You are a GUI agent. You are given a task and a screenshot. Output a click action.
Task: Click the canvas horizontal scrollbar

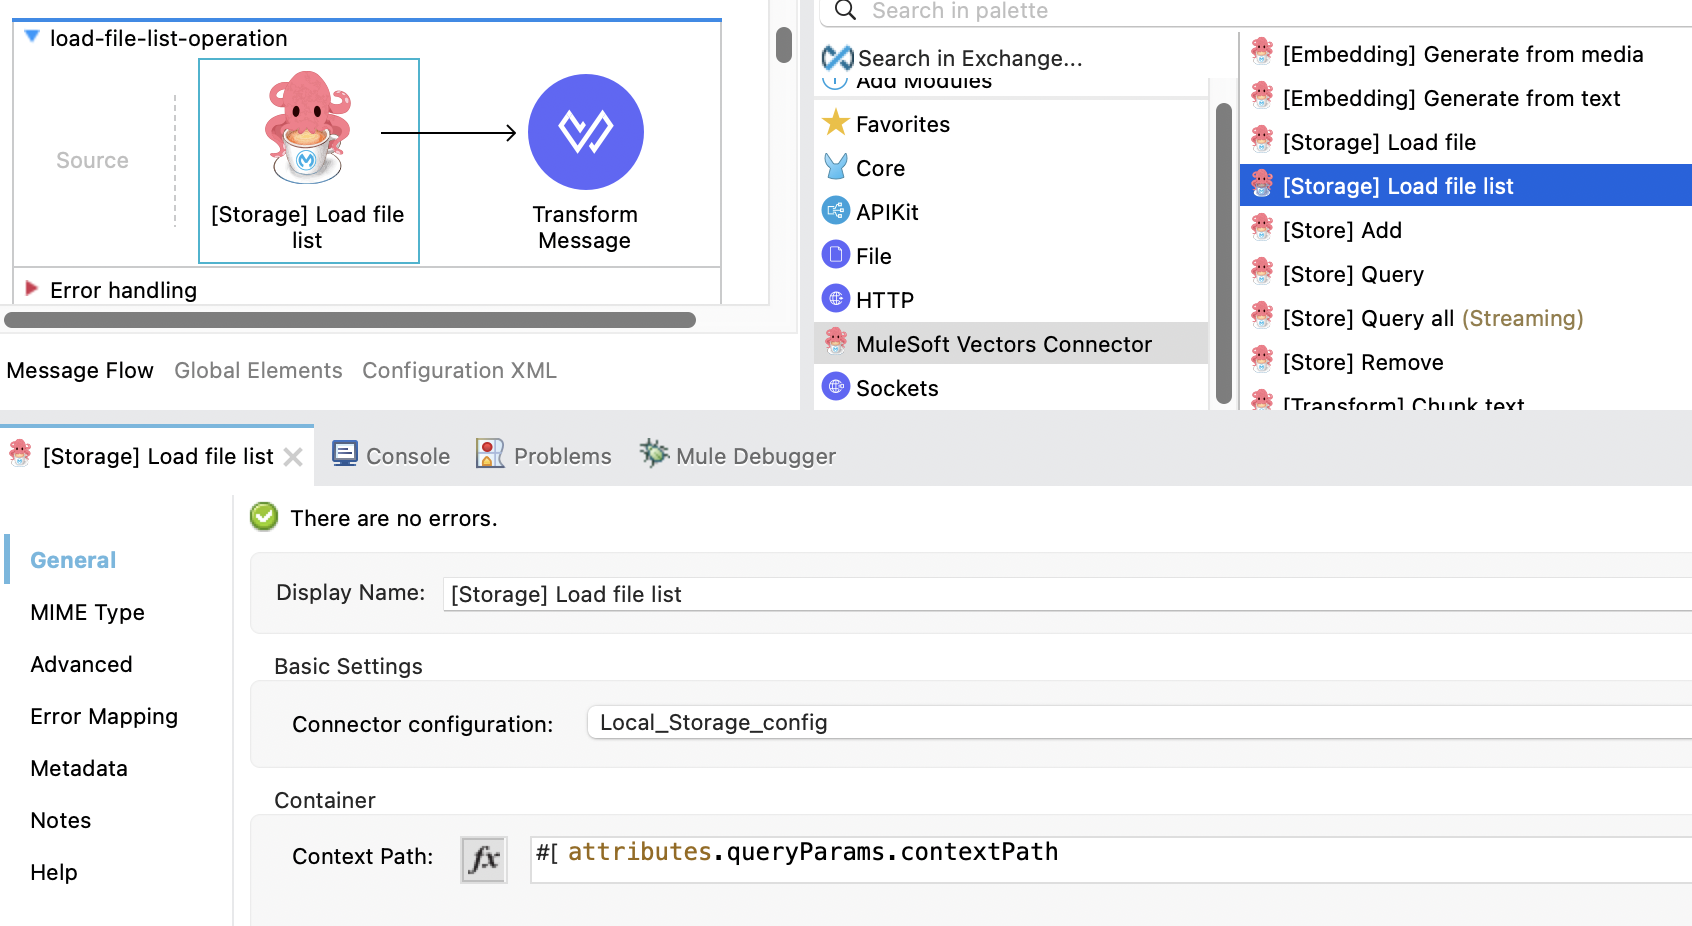click(350, 320)
